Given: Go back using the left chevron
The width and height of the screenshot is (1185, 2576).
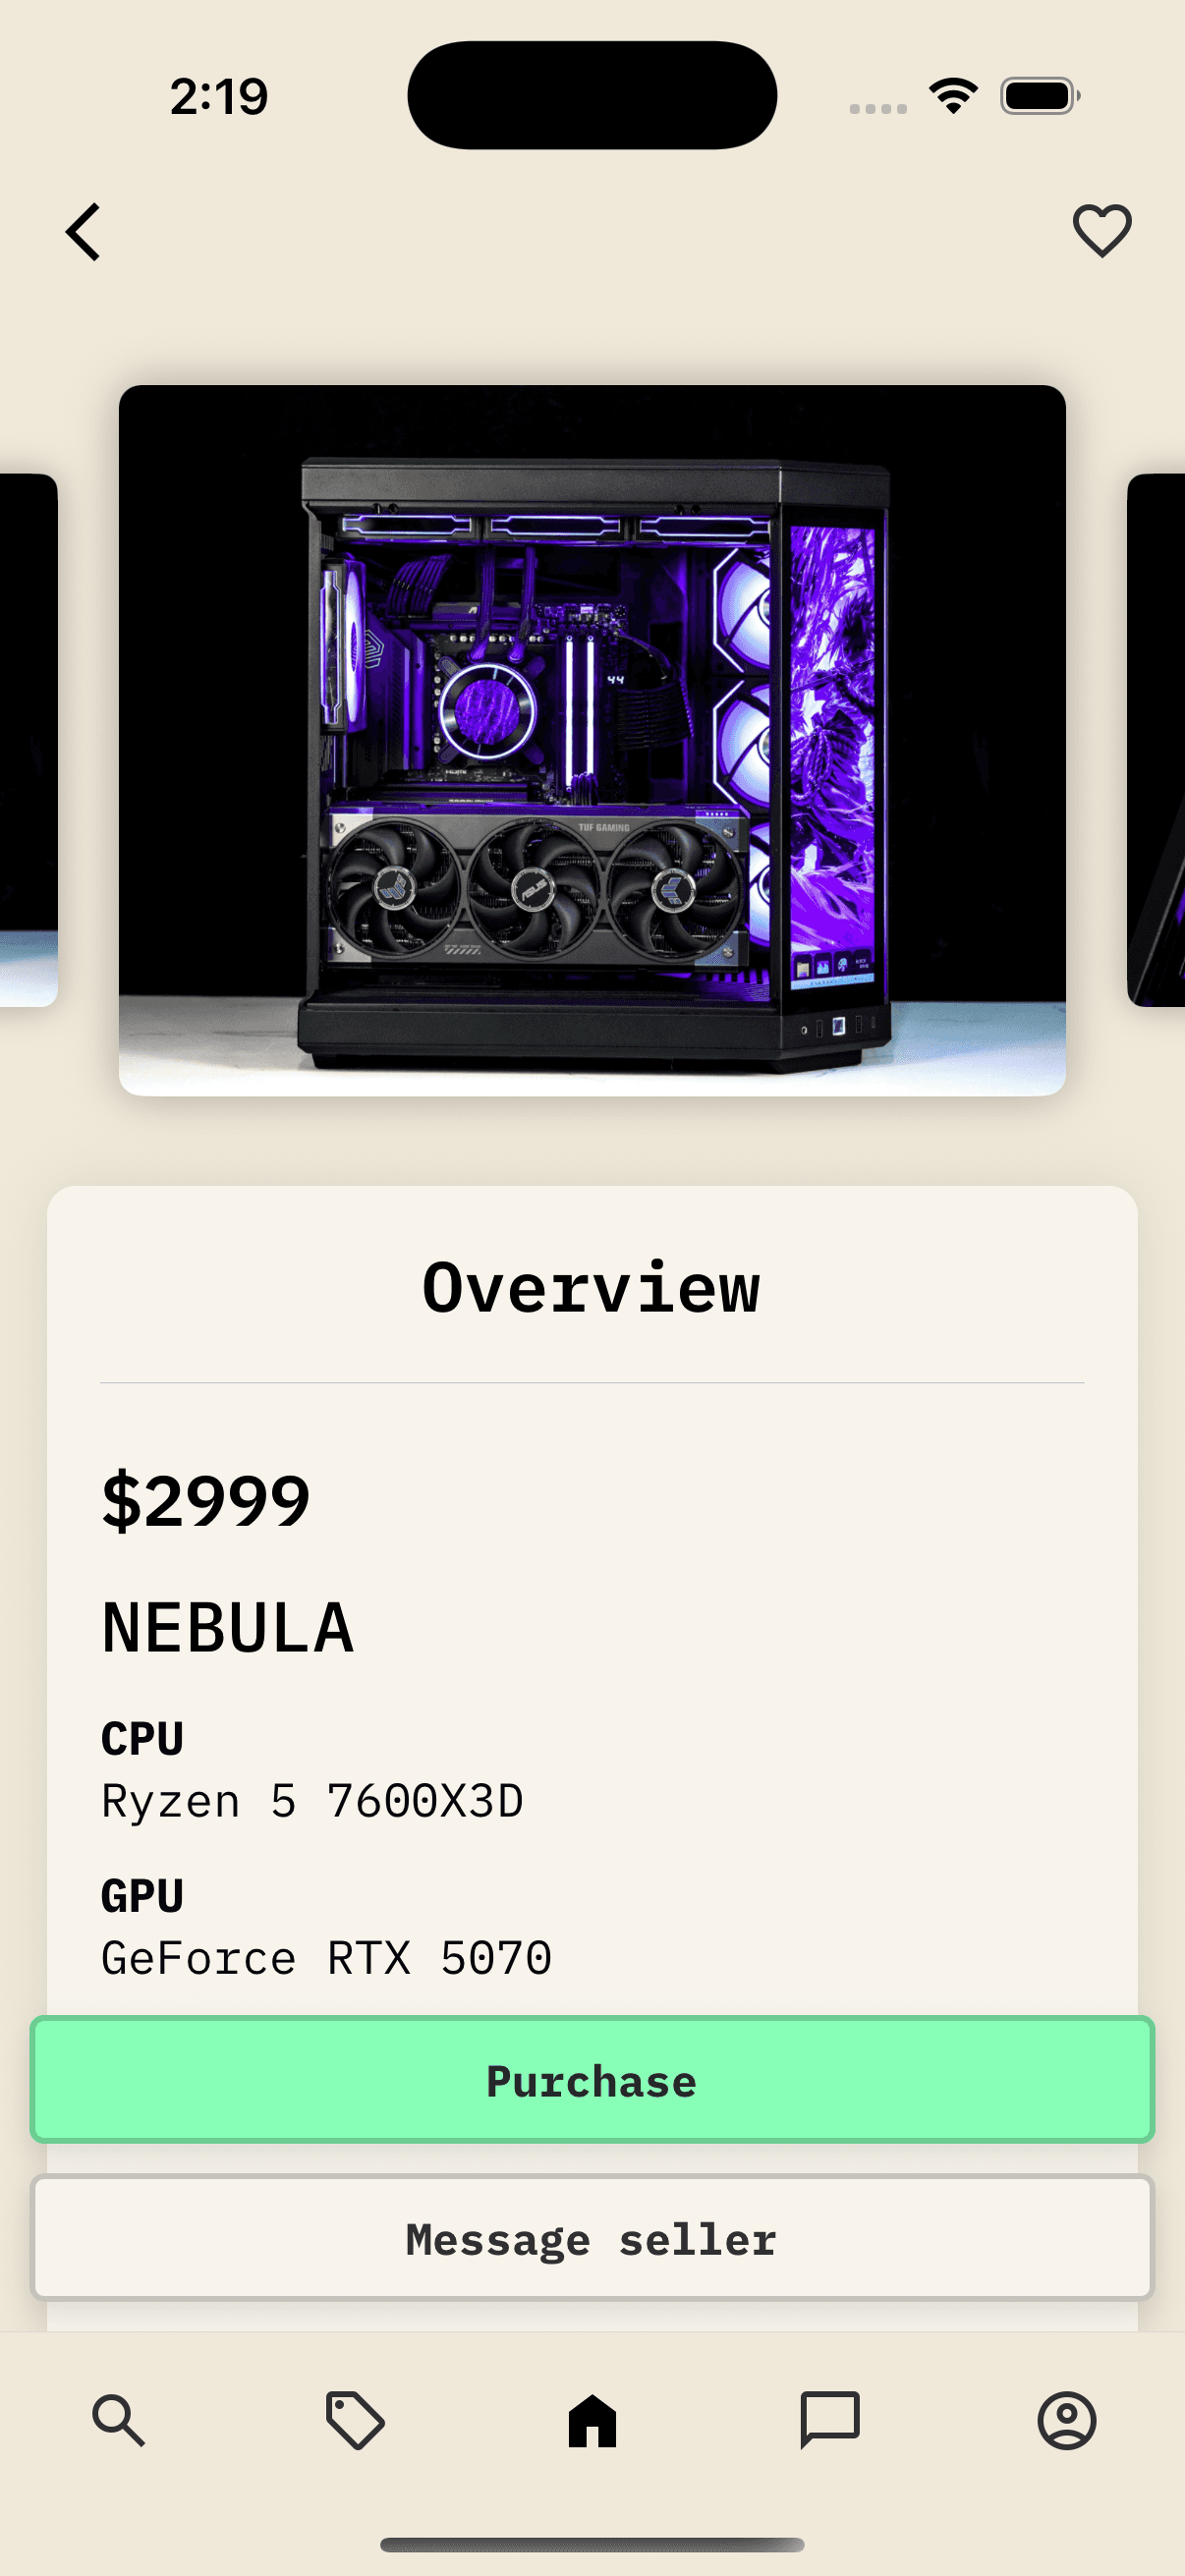Looking at the screenshot, I should point(83,232).
